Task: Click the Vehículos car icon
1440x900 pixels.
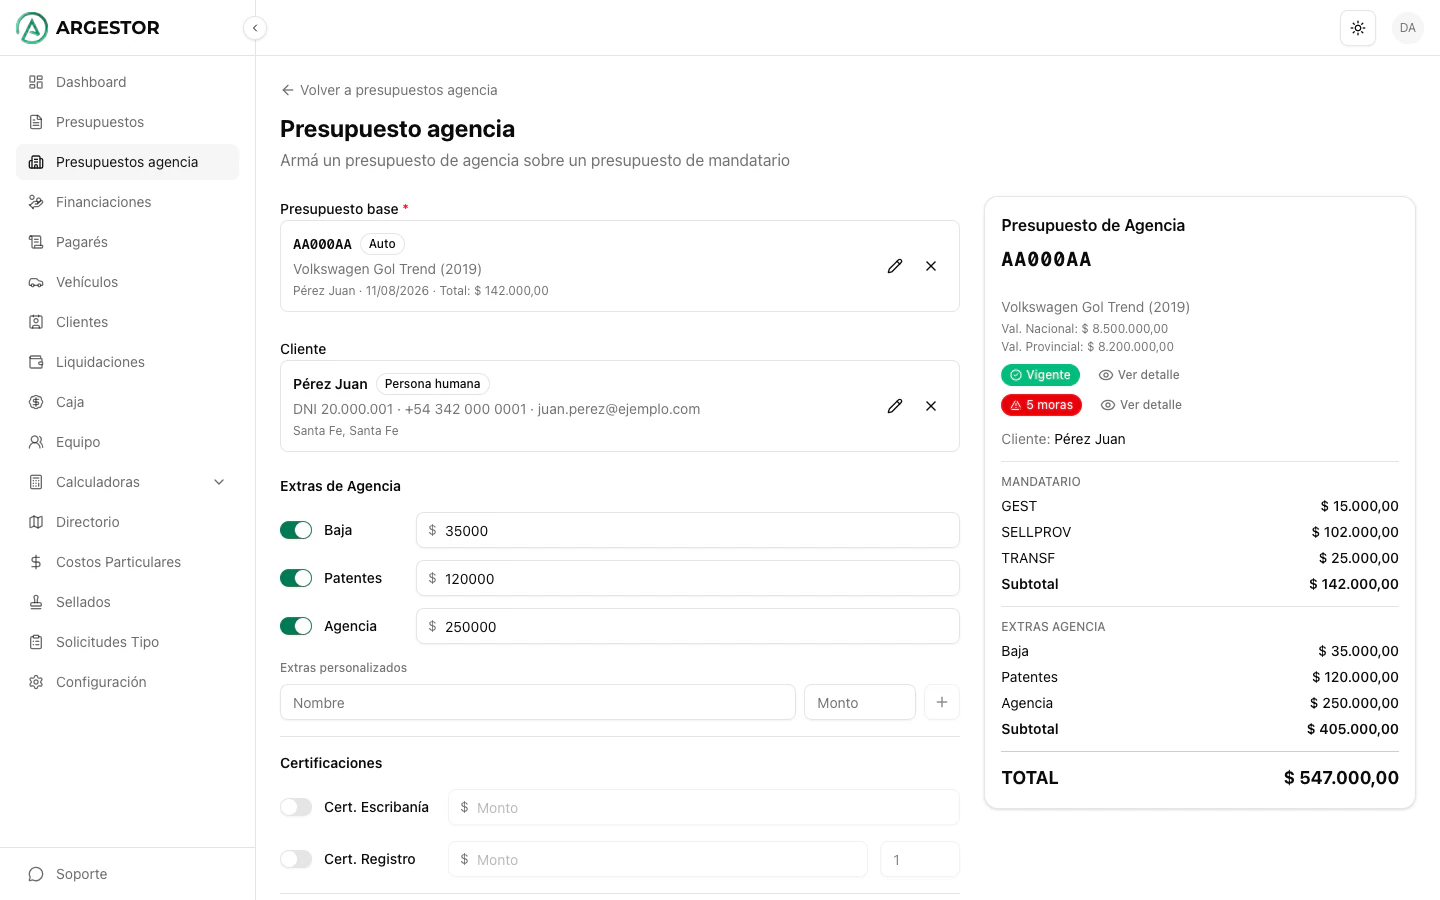Action: pos(36,282)
